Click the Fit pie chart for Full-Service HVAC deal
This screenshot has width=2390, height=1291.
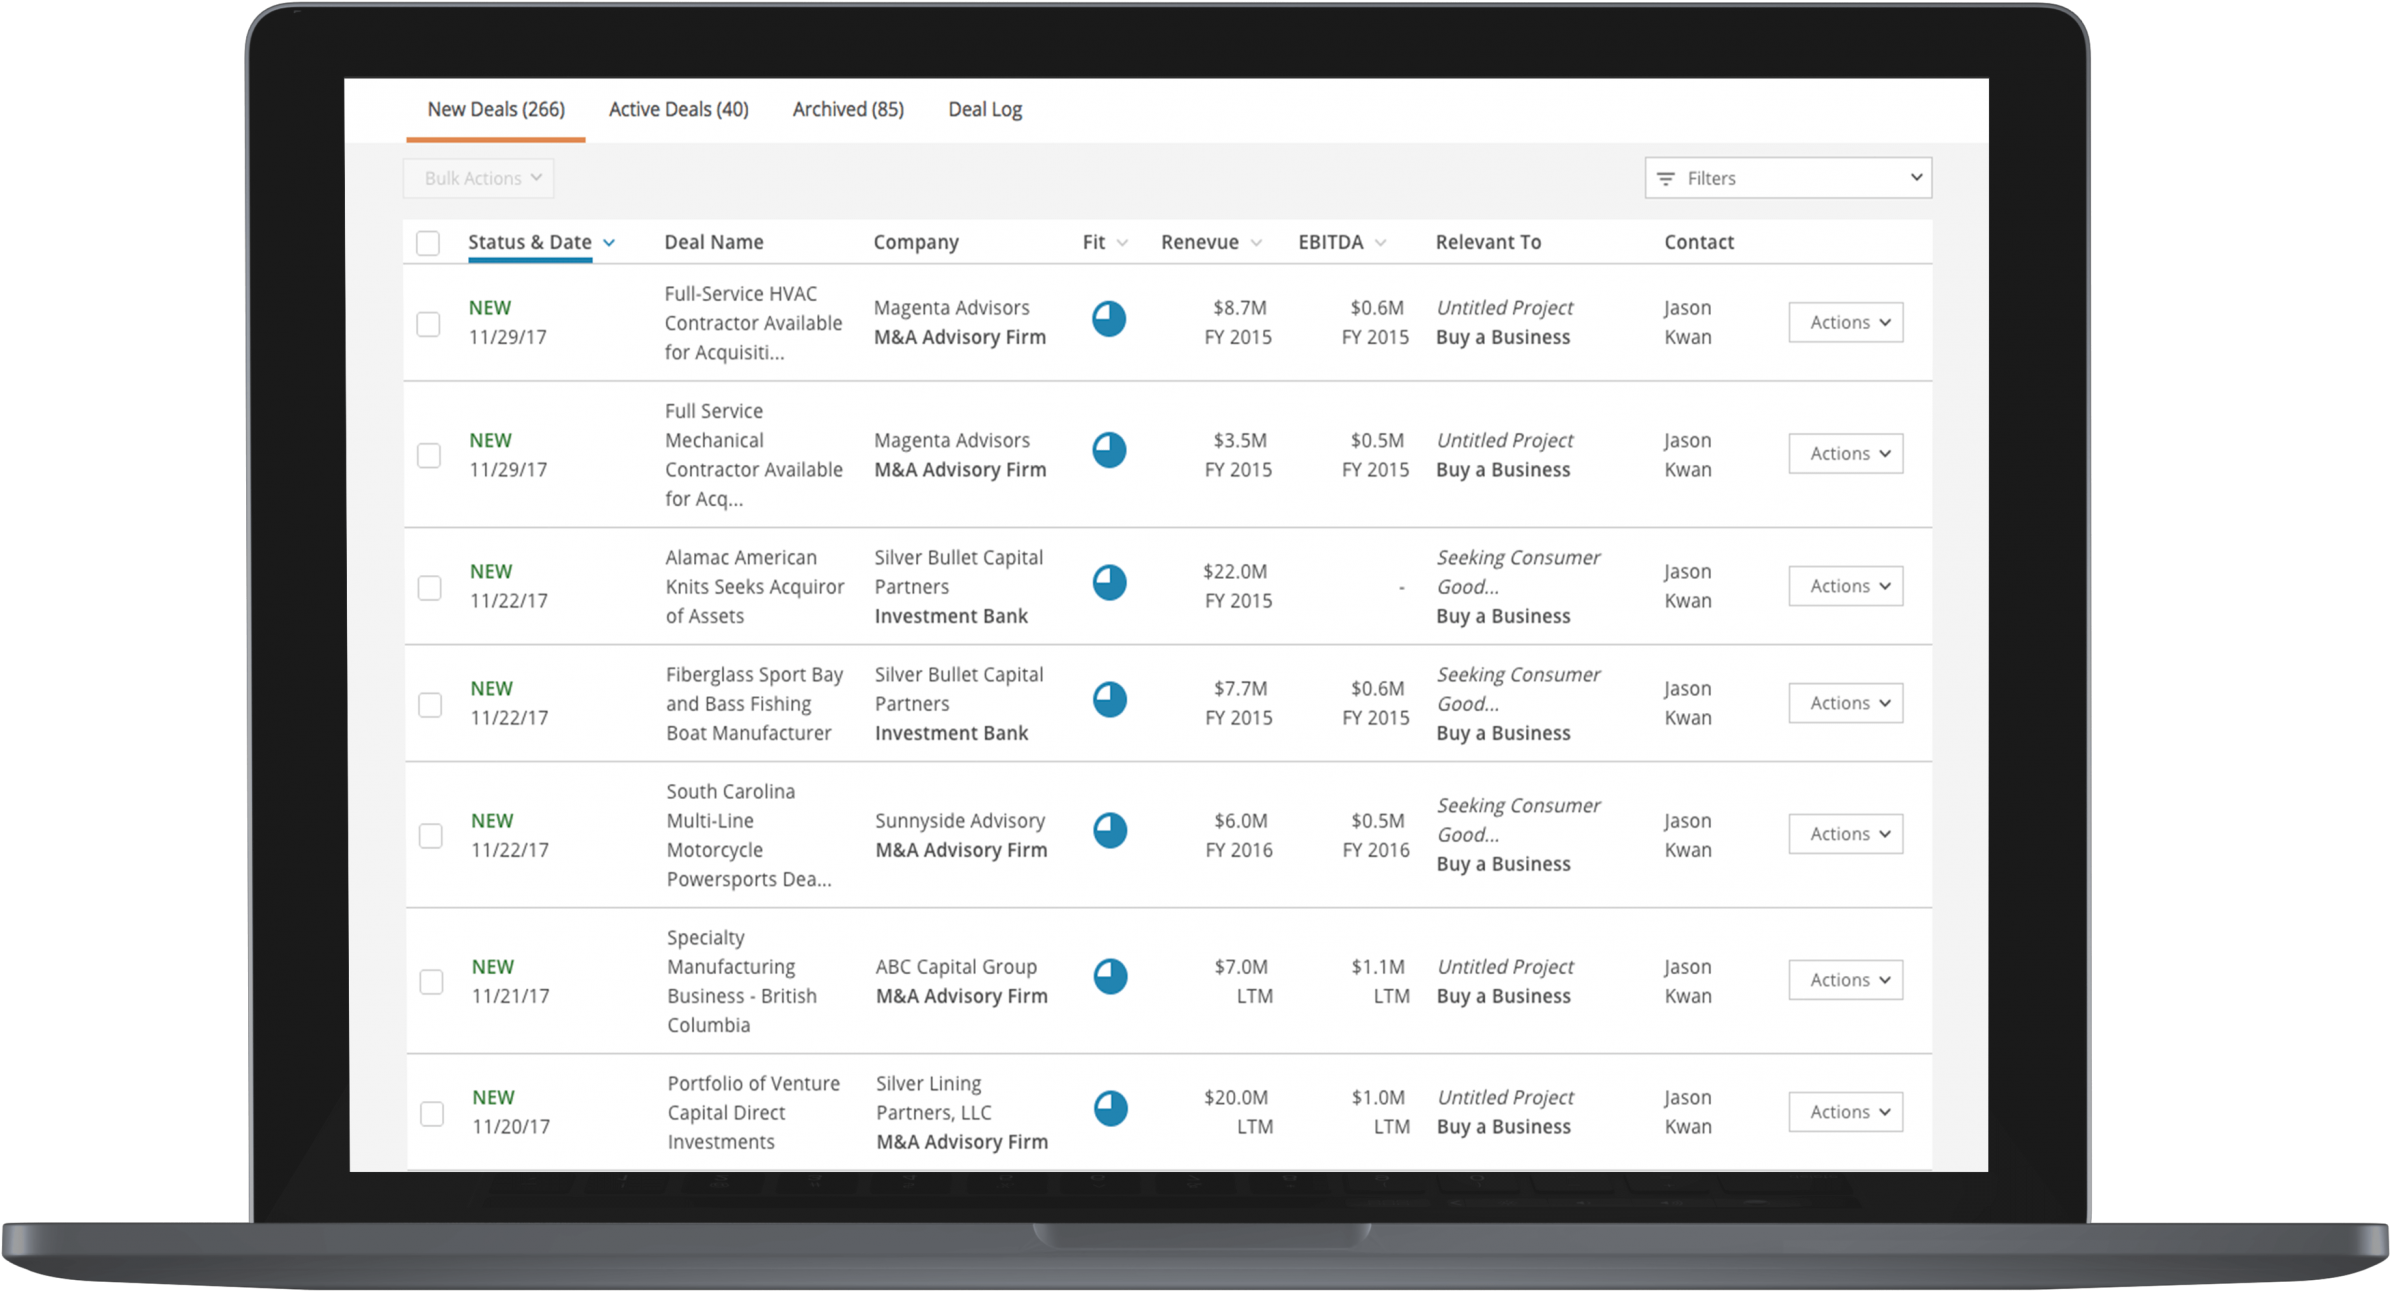tap(1109, 319)
